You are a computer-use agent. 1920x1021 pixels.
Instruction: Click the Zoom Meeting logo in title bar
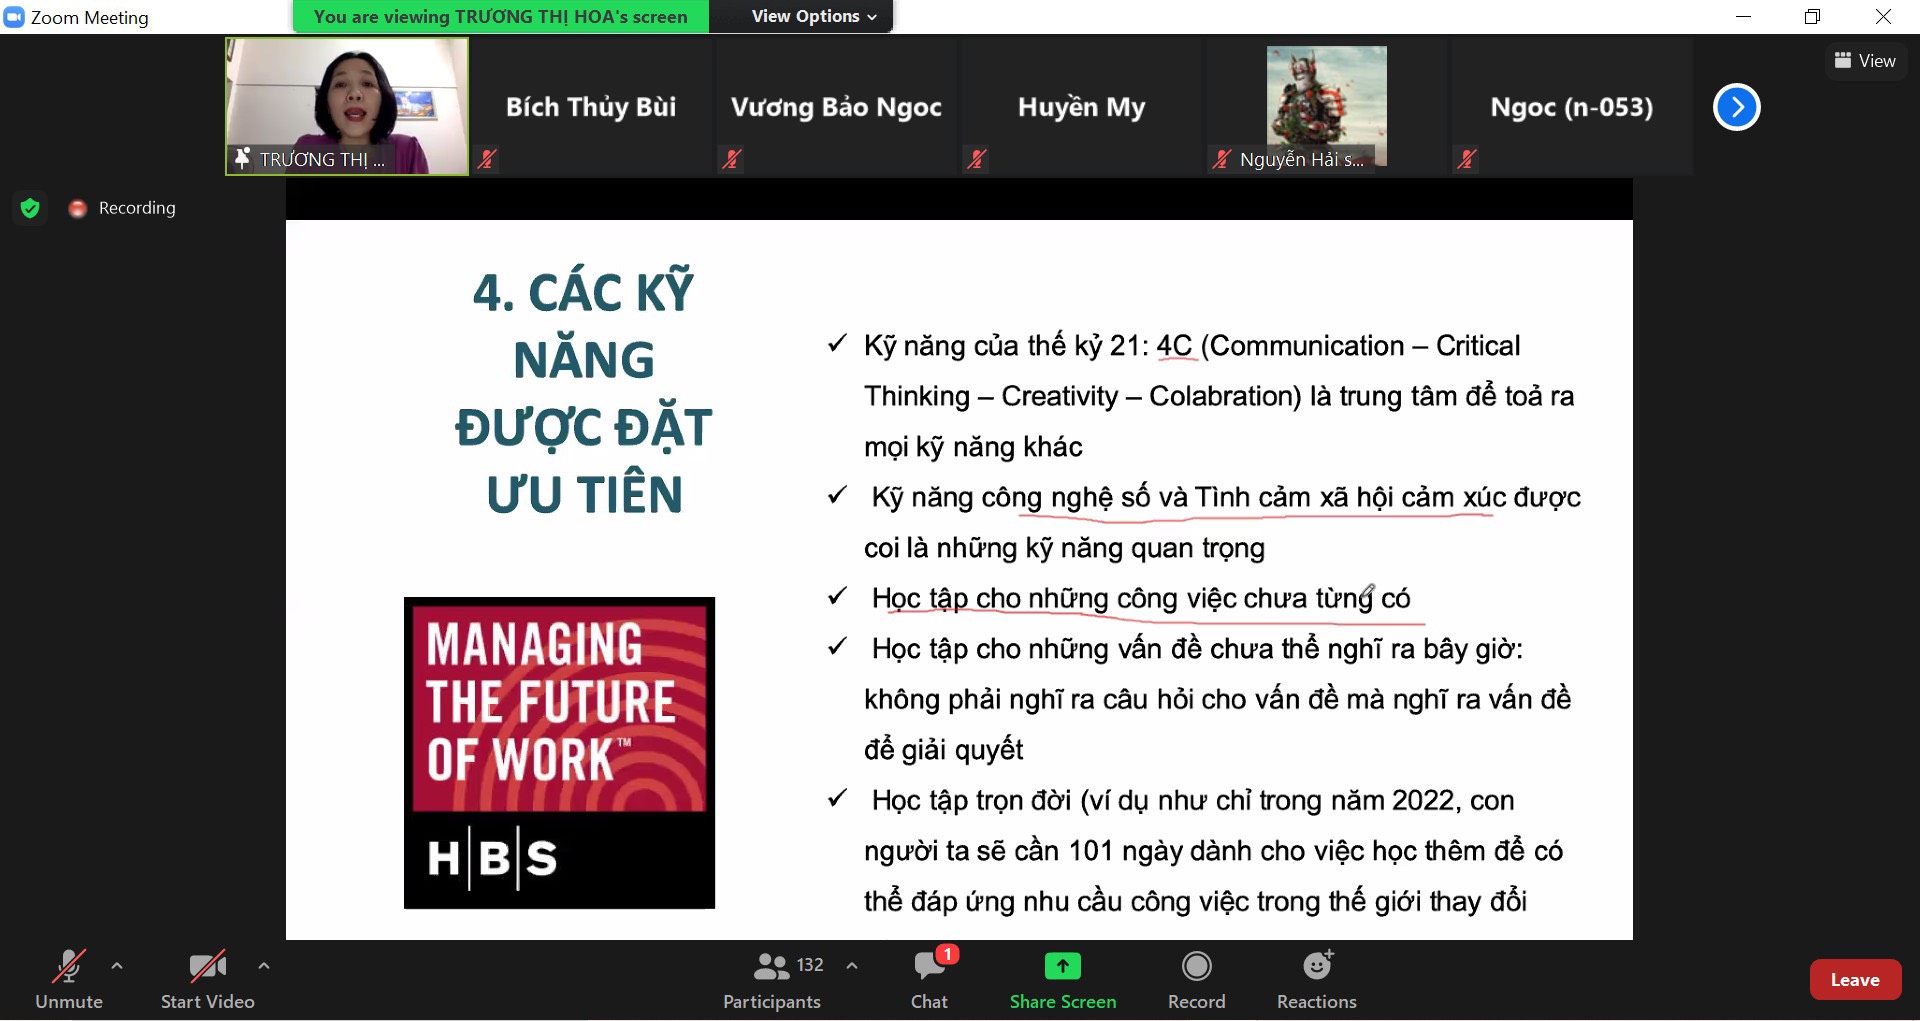[x=14, y=17]
